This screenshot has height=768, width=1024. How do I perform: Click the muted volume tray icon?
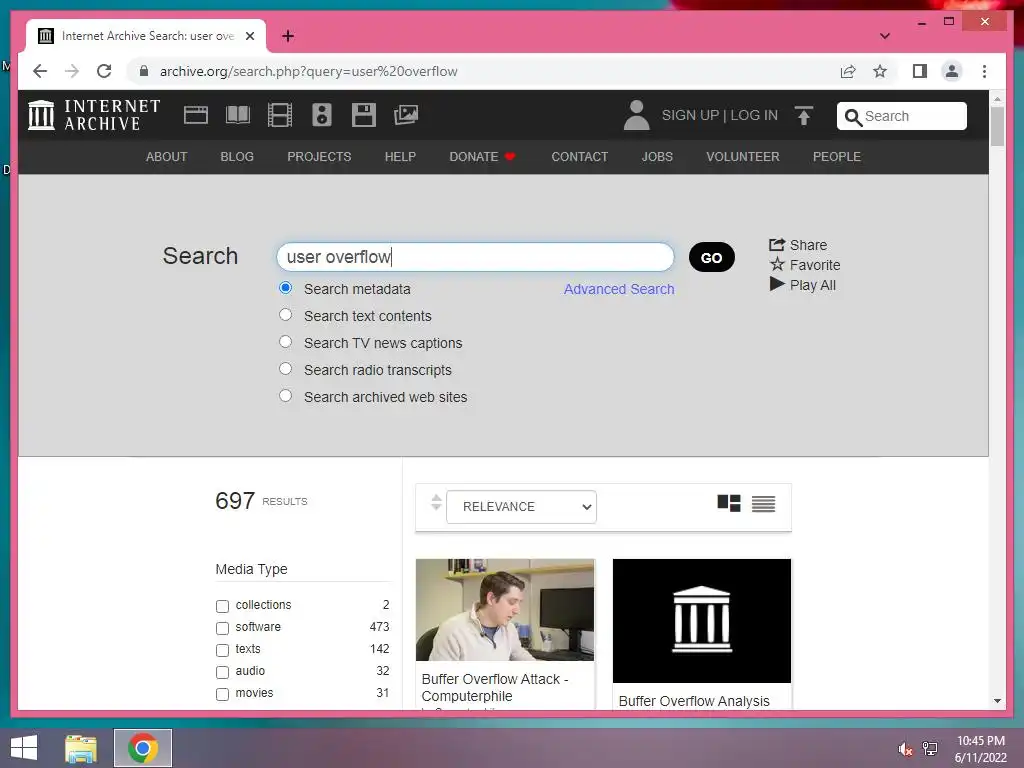tap(905, 749)
